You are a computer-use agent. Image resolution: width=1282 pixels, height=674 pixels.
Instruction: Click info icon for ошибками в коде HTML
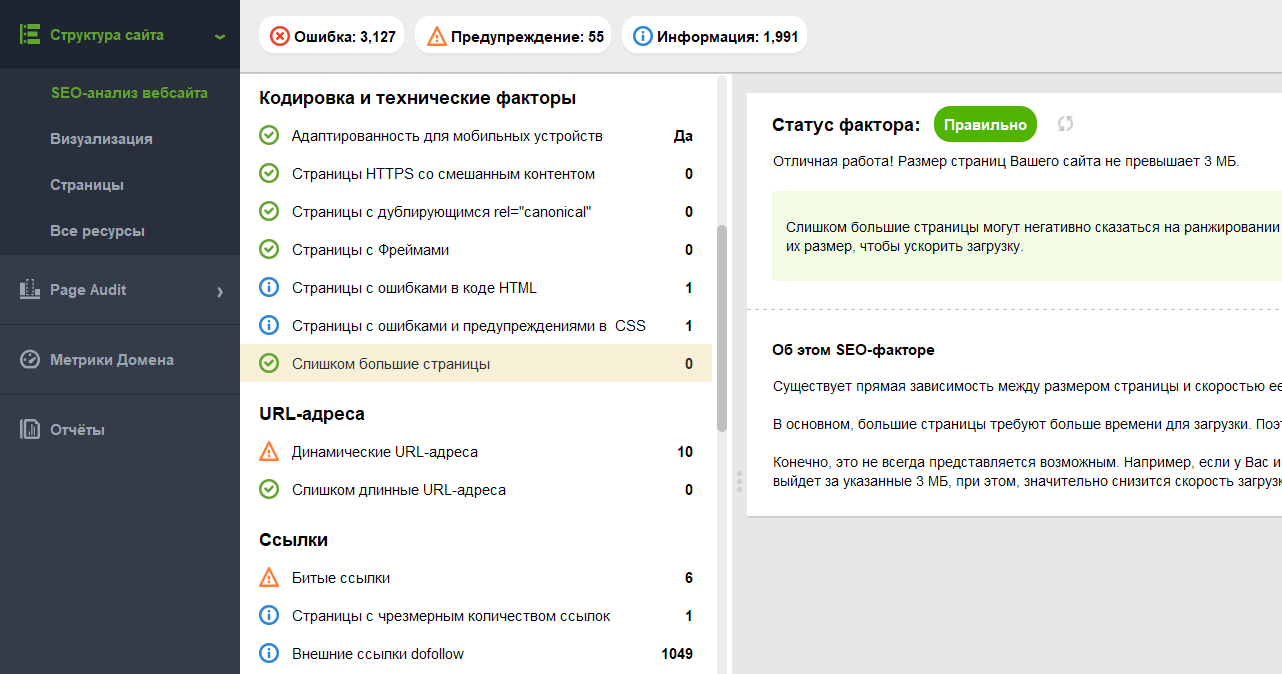tap(269, 287)
